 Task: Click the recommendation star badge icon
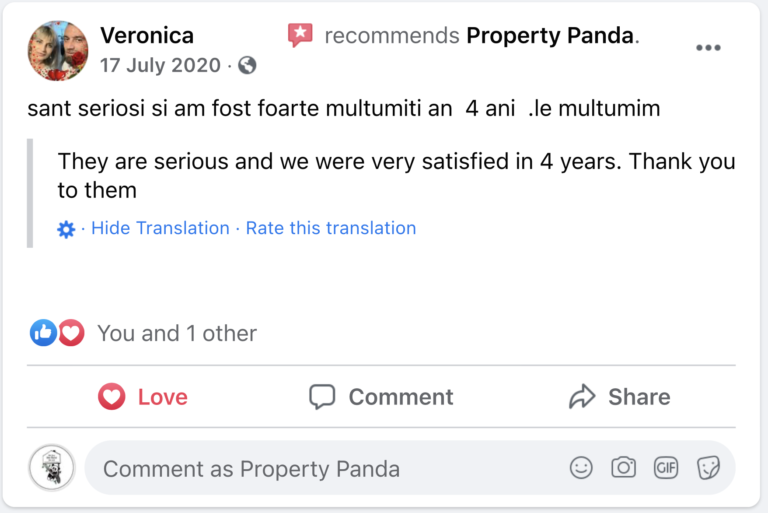[300, 36]
